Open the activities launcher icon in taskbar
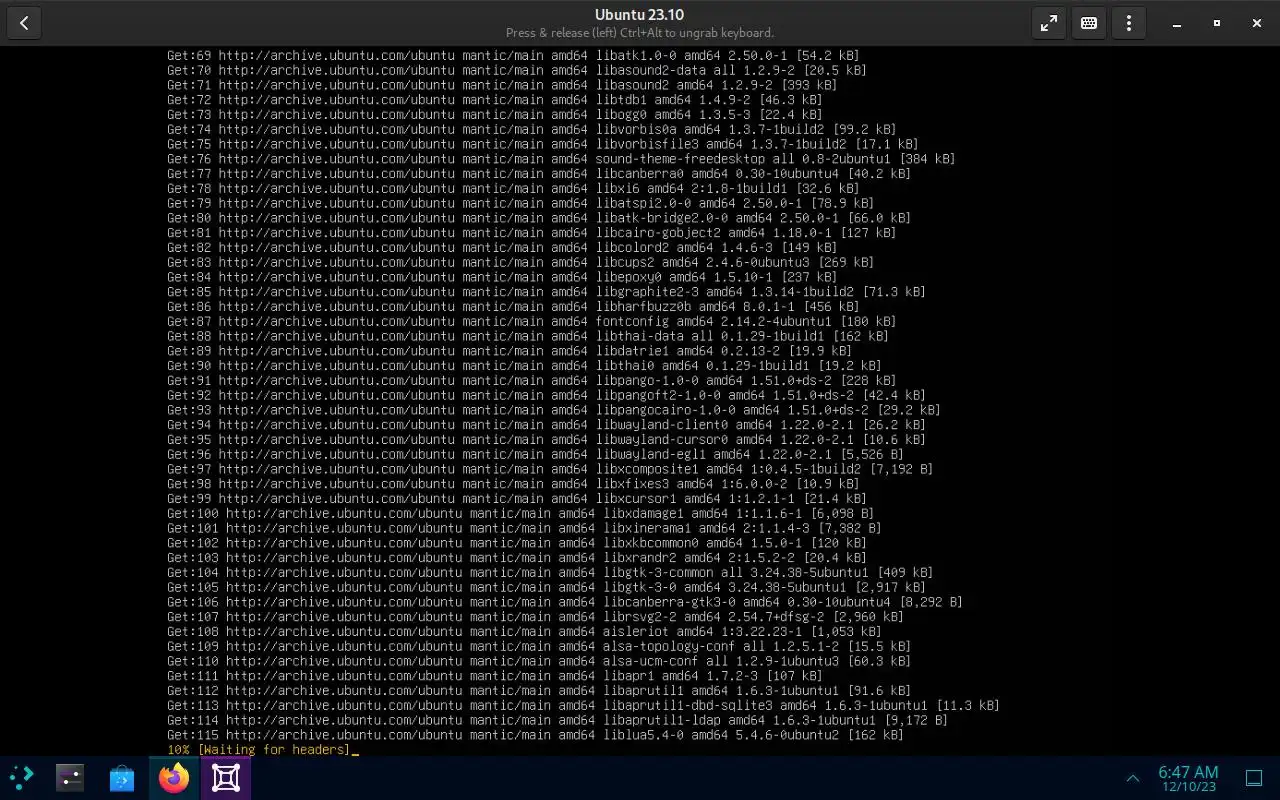This screenshot has height=800, width=1280. [x=21, y=777]
